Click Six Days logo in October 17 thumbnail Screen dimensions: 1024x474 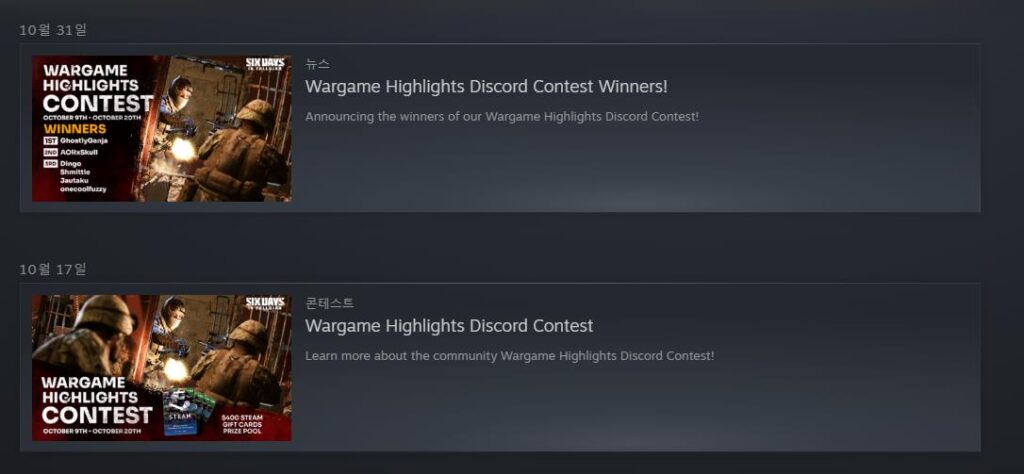[x=264, y=305]
